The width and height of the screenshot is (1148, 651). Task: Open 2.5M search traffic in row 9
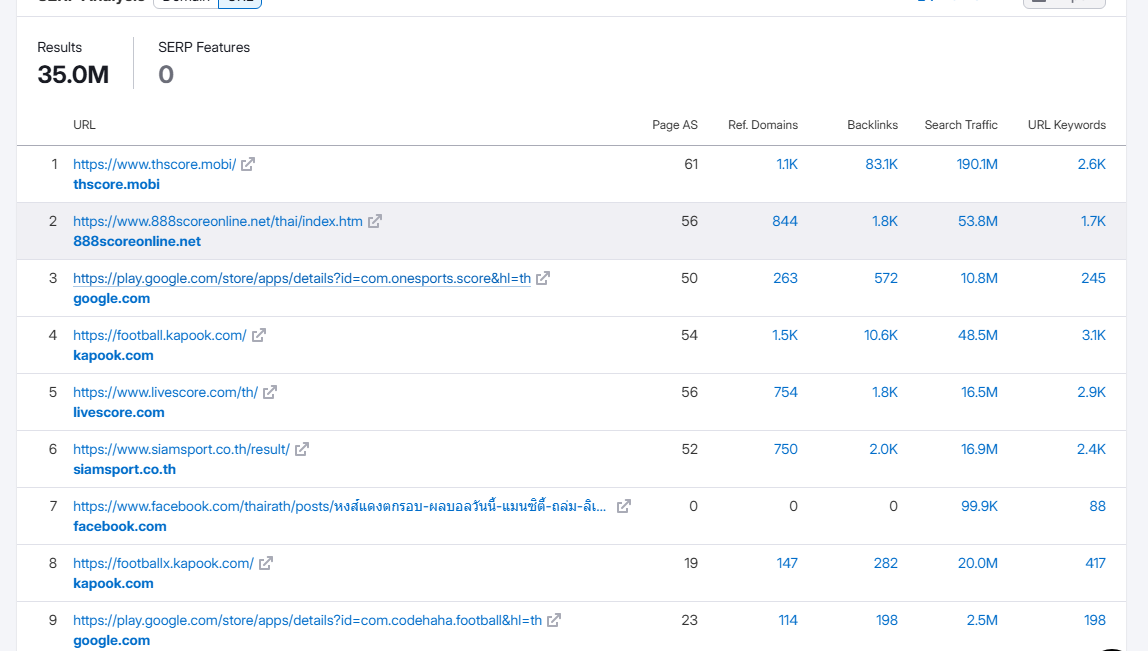tap(982, 620)
